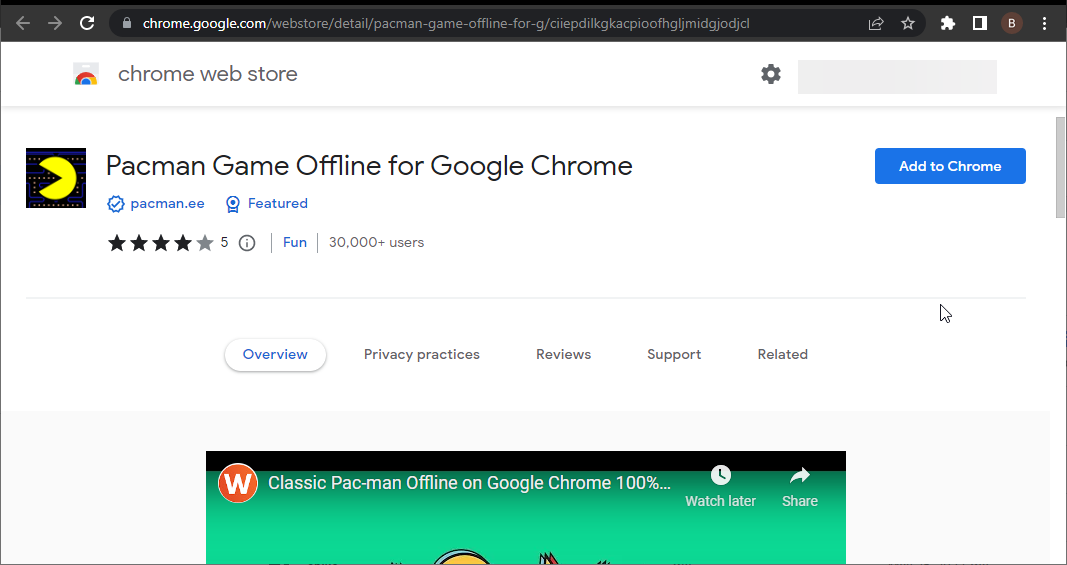Screen dimensions: 1067x565
Task: Click the page vertical scrollbar
Action: pos(1060,167)
